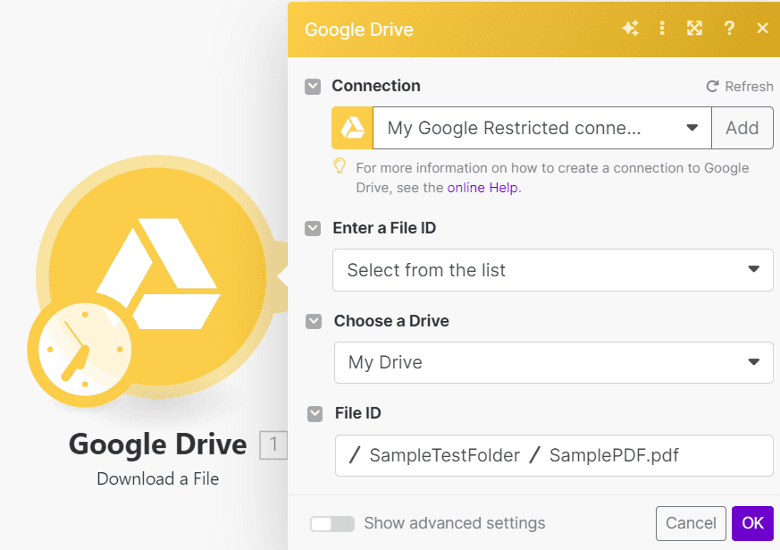Click the Google Drive connection icon
Image resolution: width=780 pixels, height=550 pixels.
(352, 128)
